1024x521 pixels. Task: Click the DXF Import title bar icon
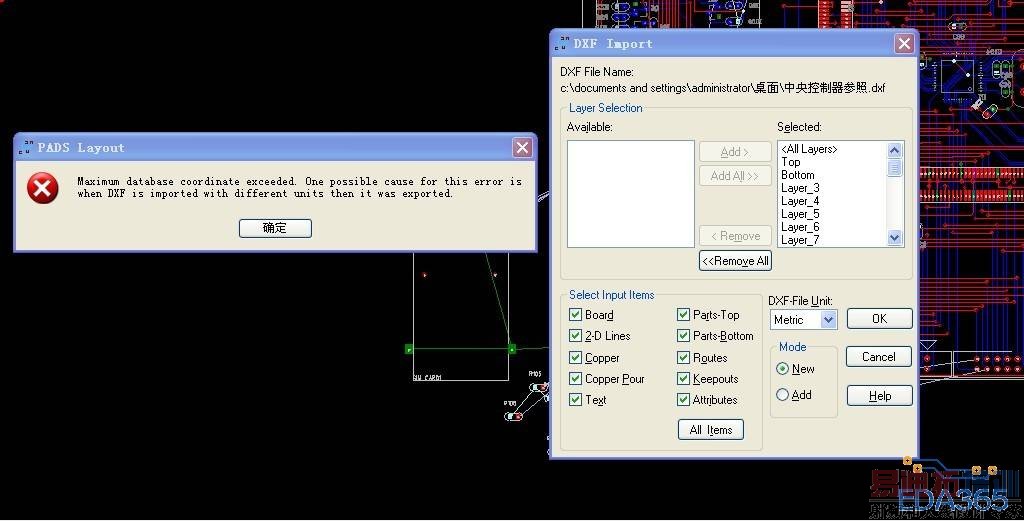562,44
